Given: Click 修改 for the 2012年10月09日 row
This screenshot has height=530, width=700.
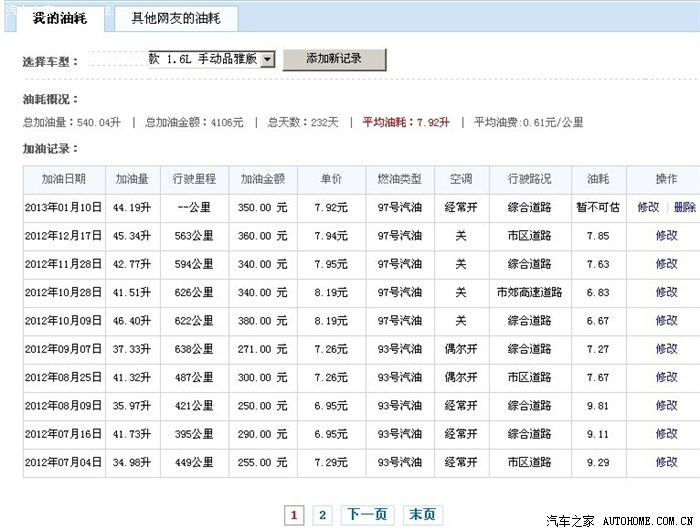Looking at the screenshot, I should click(667, 321).
